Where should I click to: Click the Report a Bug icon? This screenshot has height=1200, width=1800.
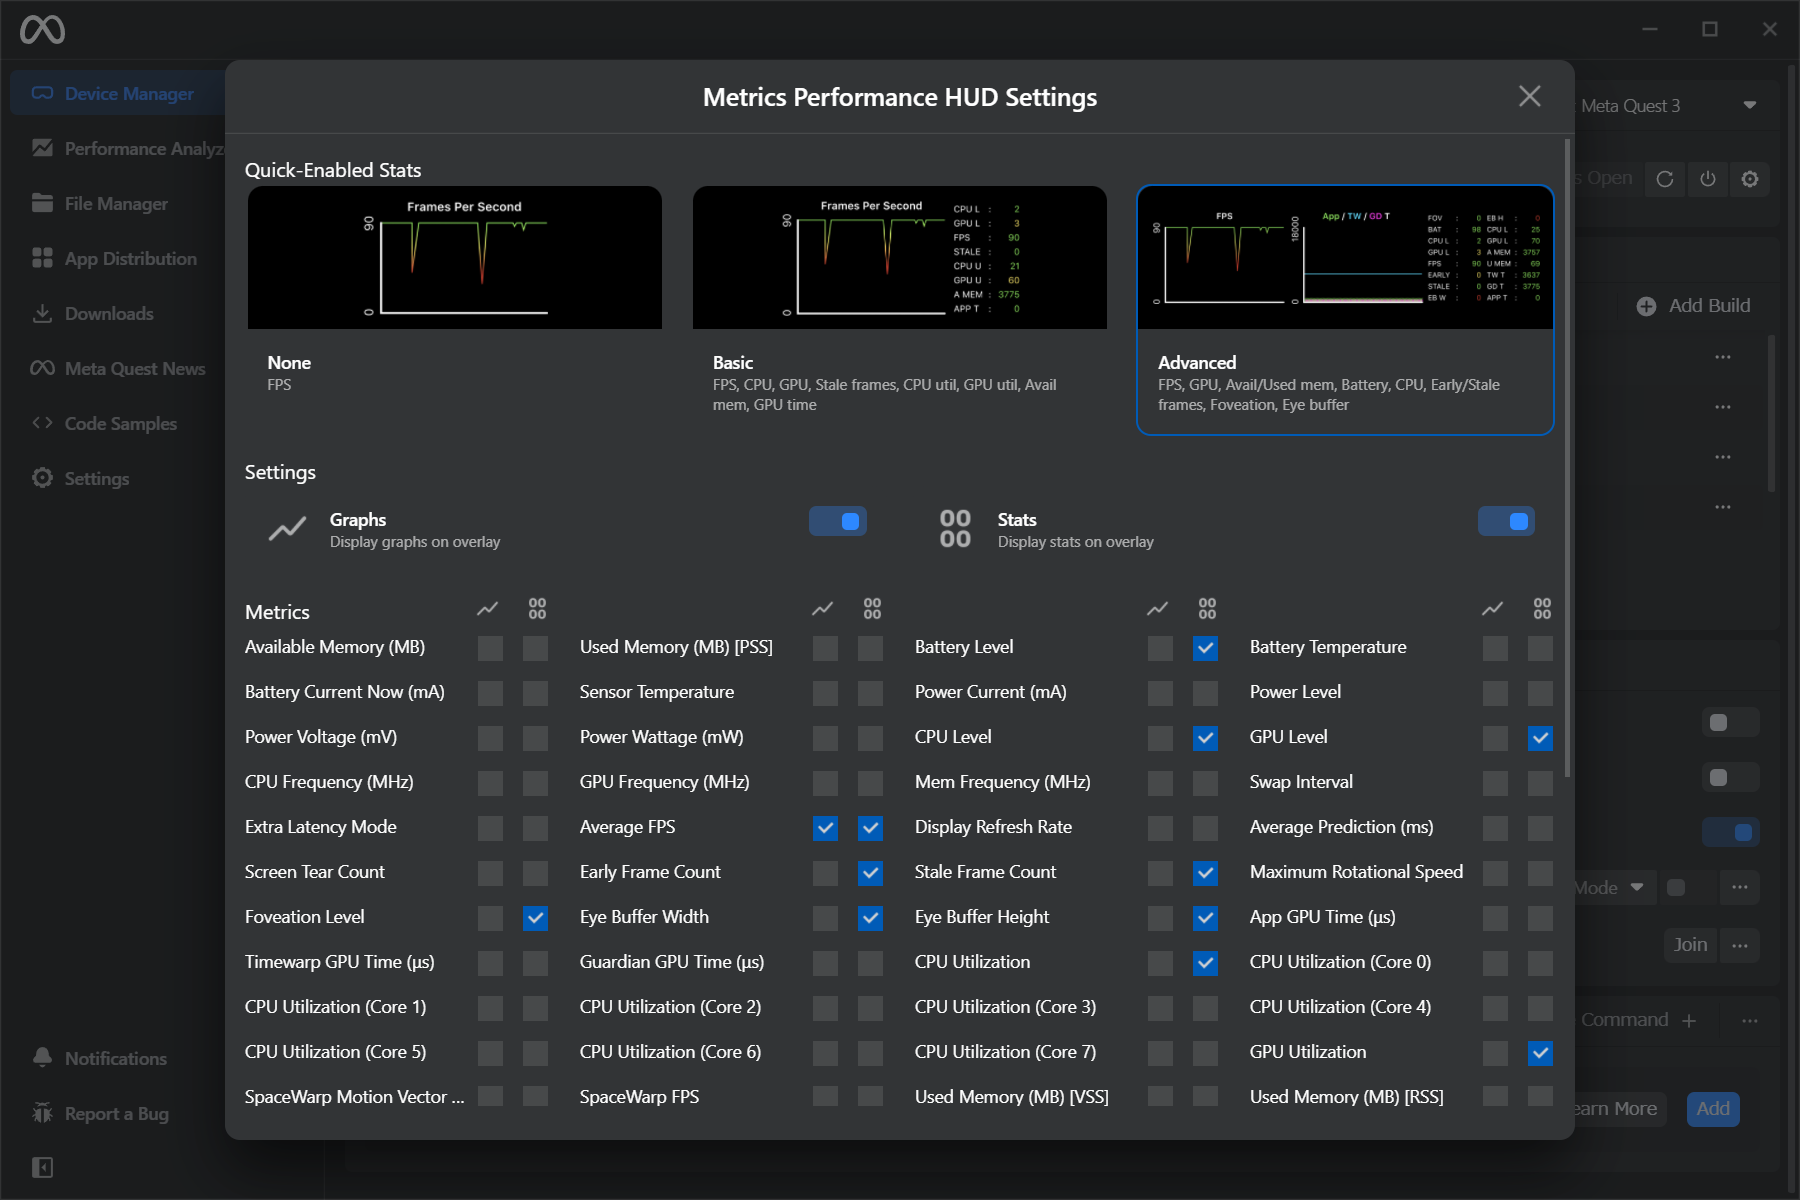42,1113
